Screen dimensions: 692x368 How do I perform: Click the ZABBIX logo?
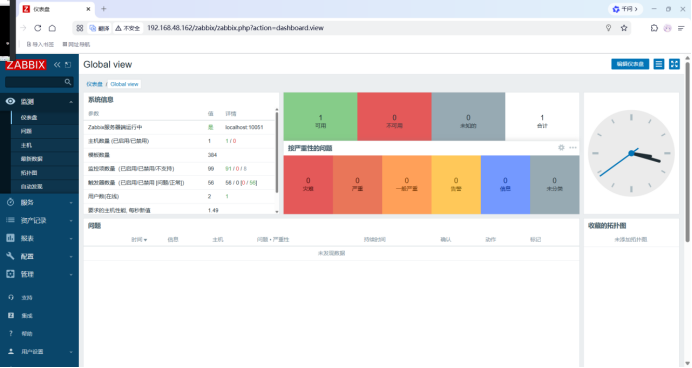coord(26,65)
